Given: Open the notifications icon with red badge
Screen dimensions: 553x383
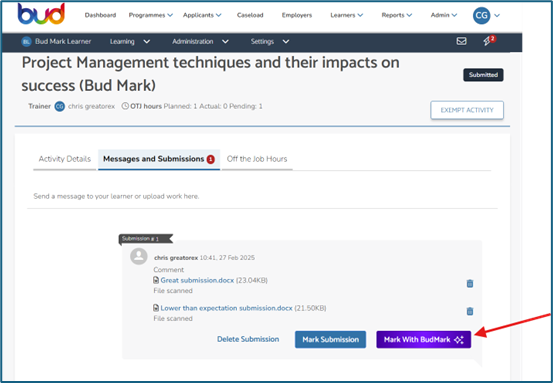Looking at the screenshot, I should click(489, 41).
